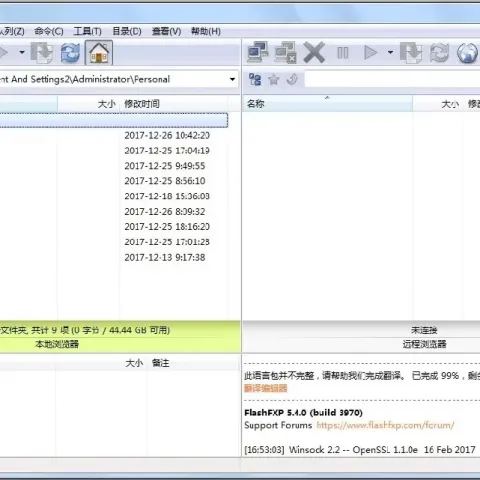The image size is (480, 480).
Task: Click the local Home folder icon
Action: click(x=99, y=53)
